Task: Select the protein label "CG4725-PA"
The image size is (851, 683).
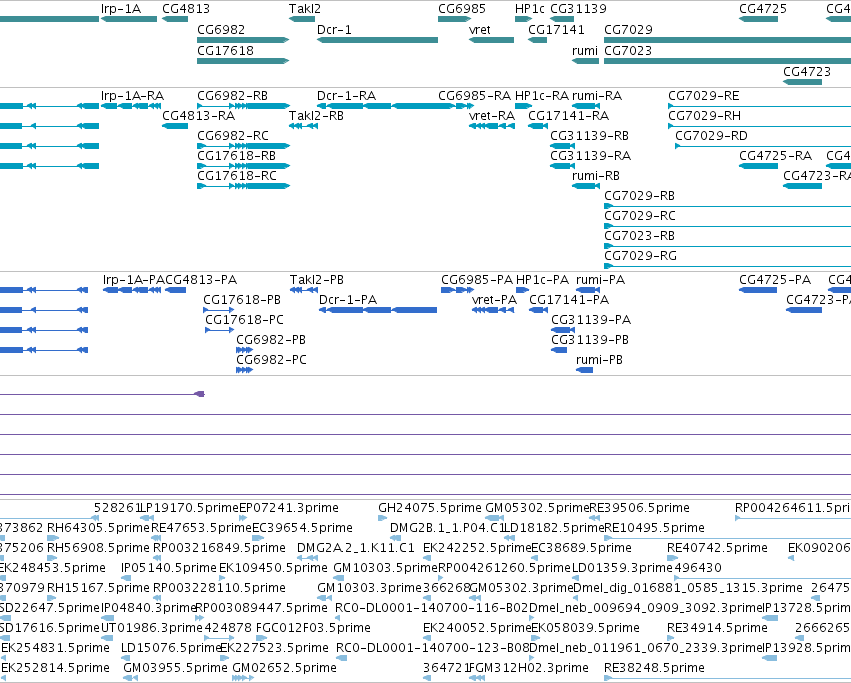Action: 775,280
